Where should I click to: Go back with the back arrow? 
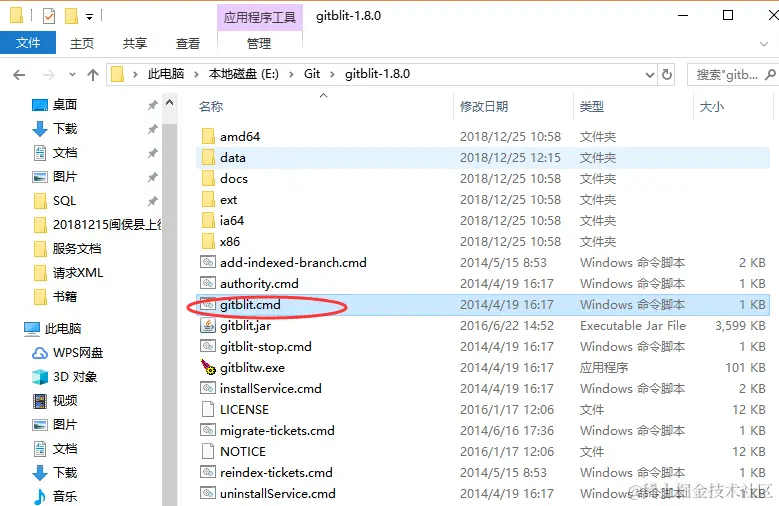tap(19, 75)
